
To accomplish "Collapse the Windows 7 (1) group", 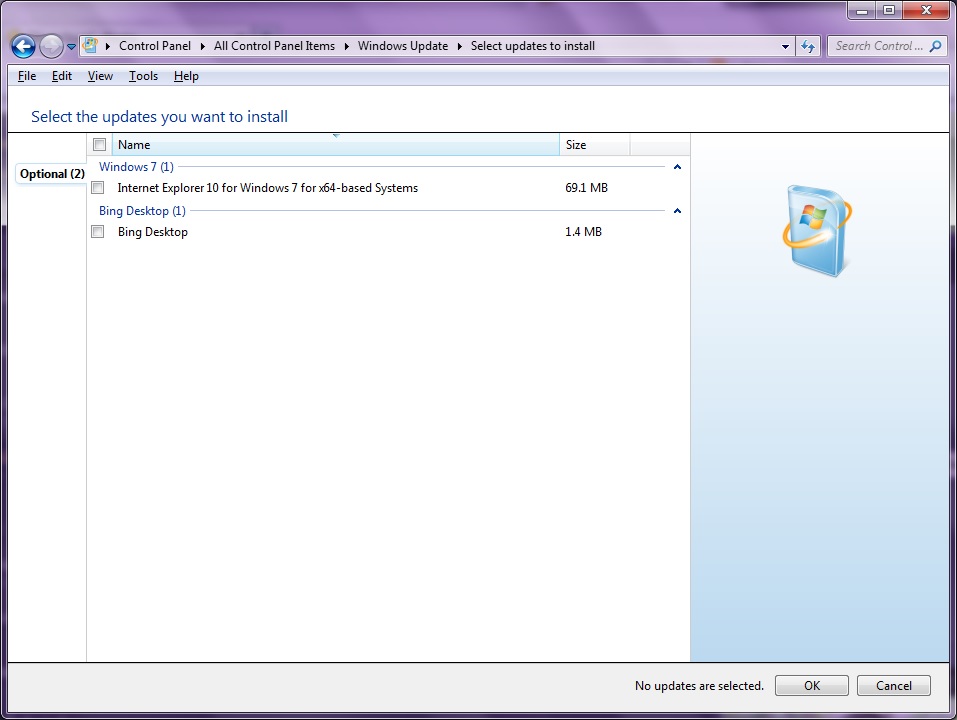I will pos(677,167).
